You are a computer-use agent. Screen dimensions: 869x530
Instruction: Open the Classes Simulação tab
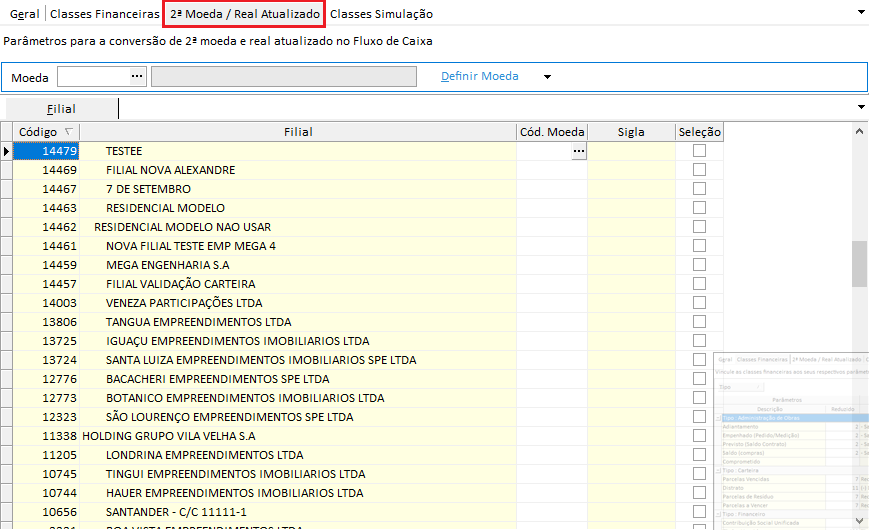click(382, 14)
